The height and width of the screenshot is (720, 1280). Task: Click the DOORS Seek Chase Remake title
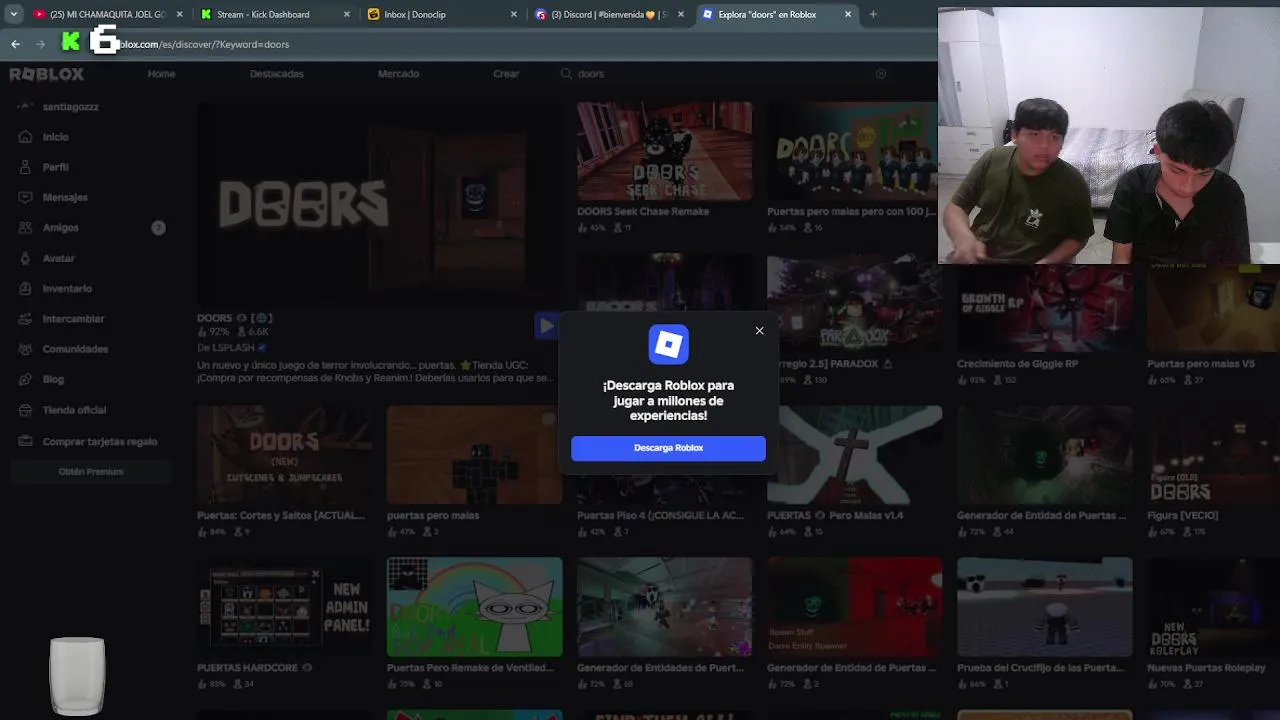(643, 212)
